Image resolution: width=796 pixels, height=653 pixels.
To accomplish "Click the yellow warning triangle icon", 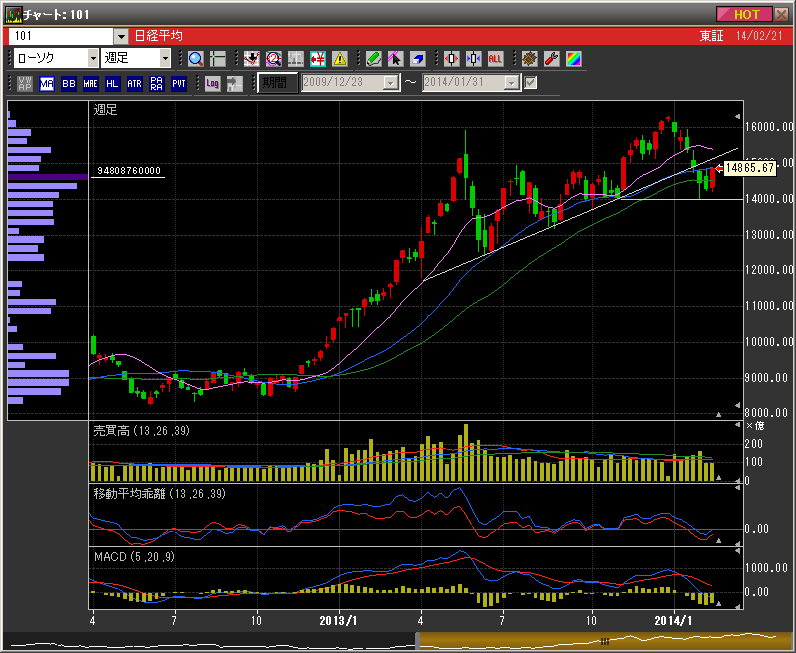I will (340, 59).
